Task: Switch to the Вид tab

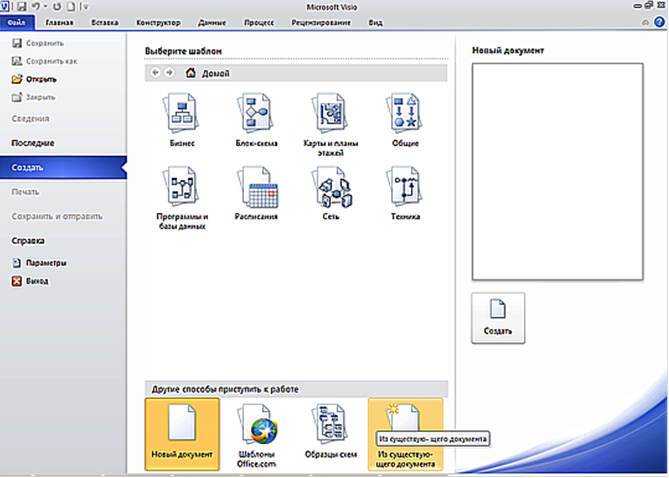Action: (375, 23)
